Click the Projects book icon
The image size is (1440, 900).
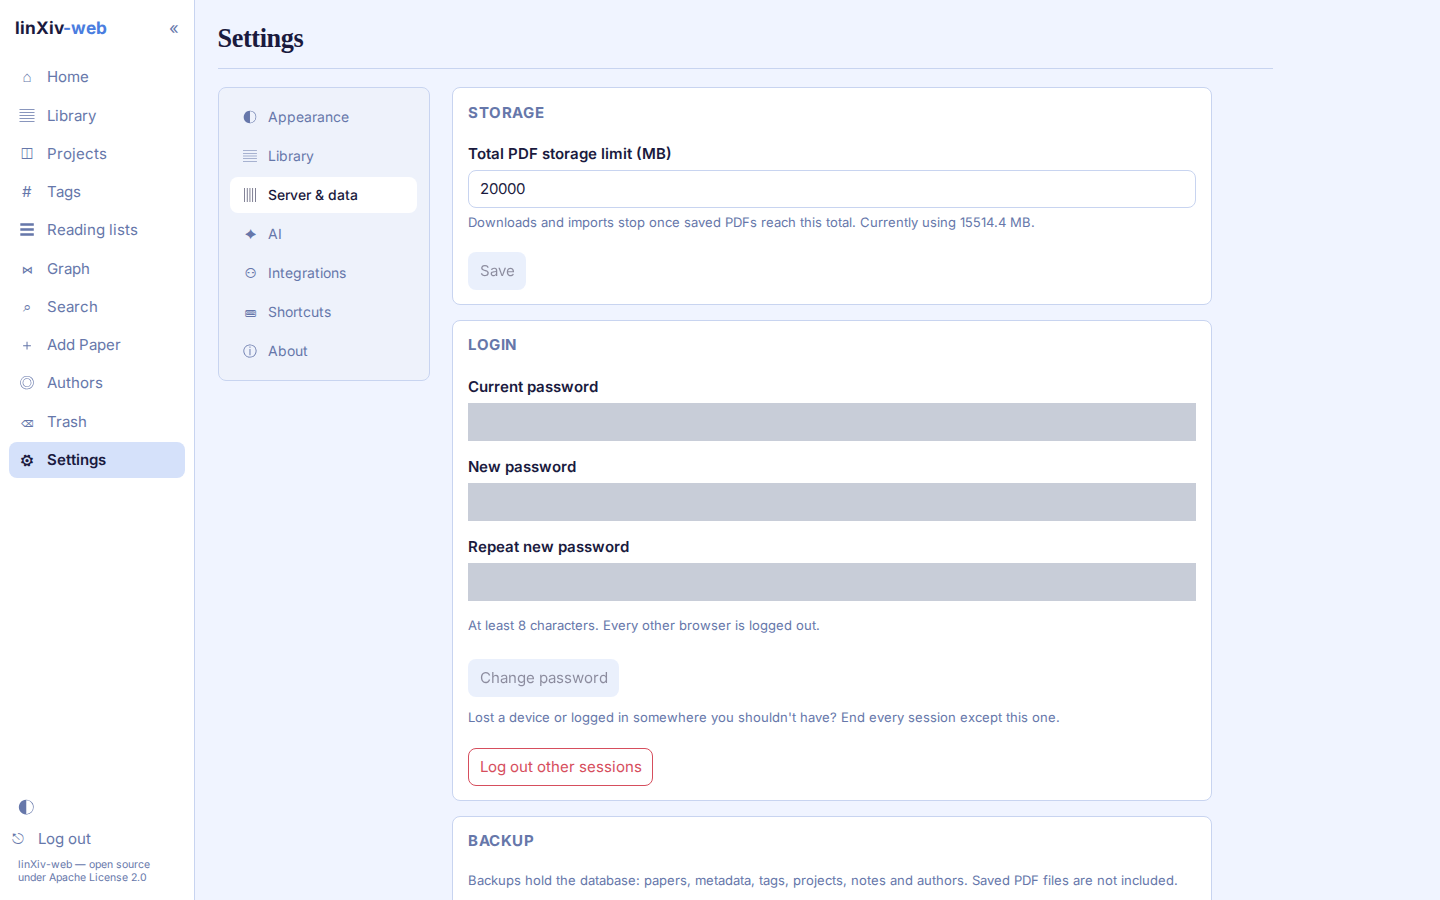(27, 154)
